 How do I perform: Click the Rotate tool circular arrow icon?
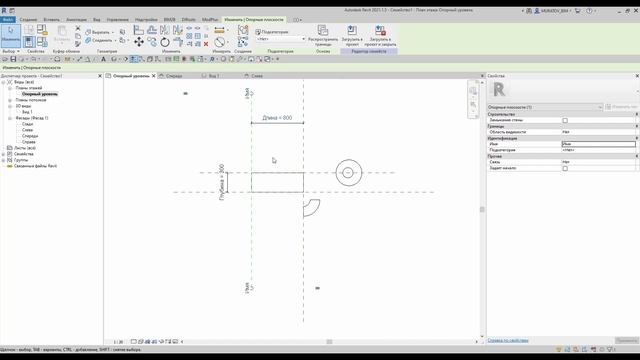(165, 42)
